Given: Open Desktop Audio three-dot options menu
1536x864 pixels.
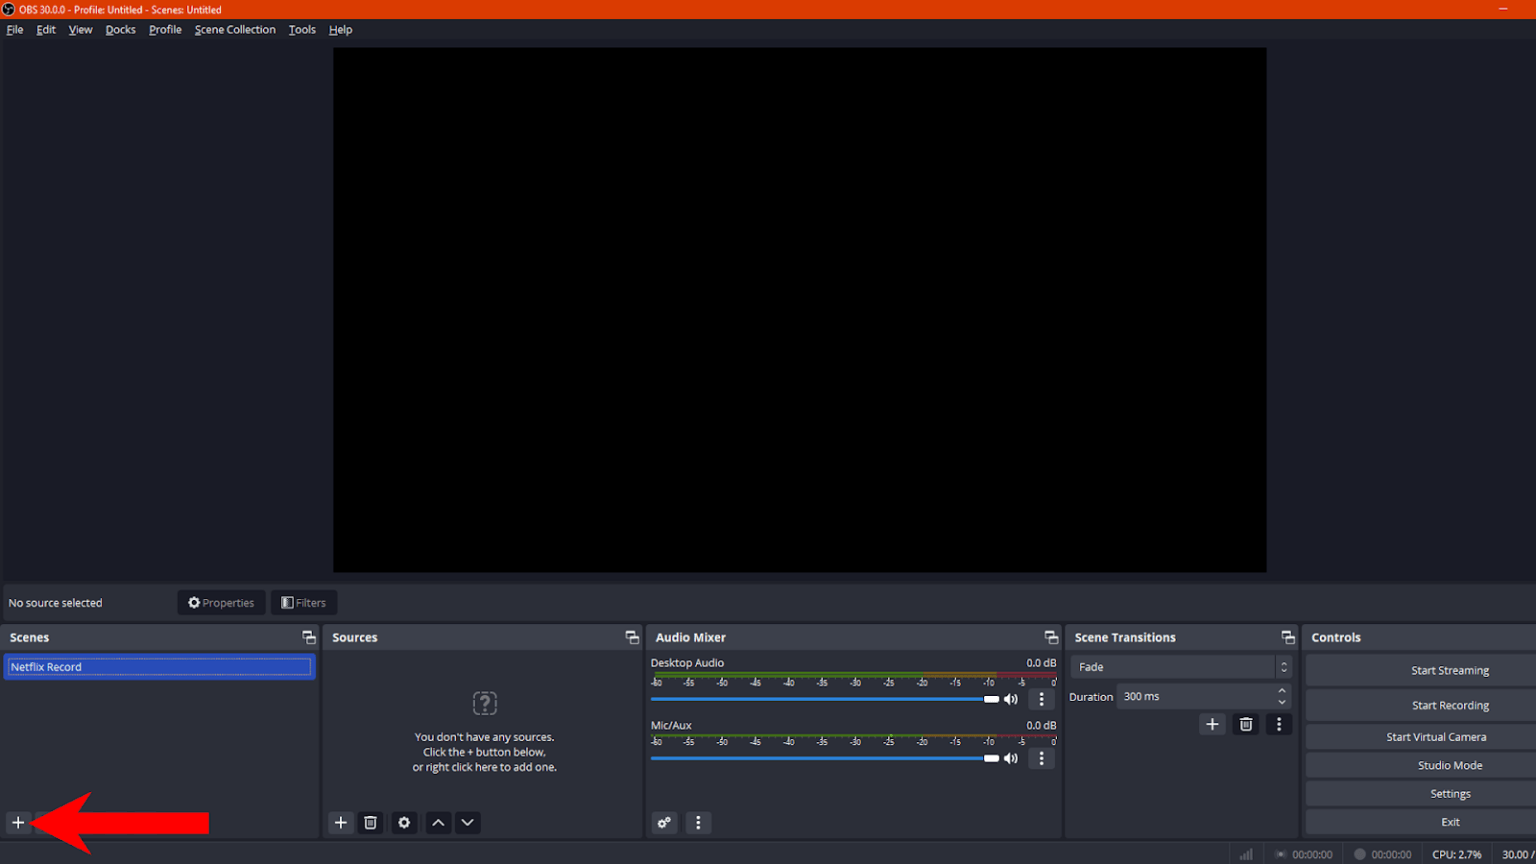Looking at the screenshot, I should 1041,699.
